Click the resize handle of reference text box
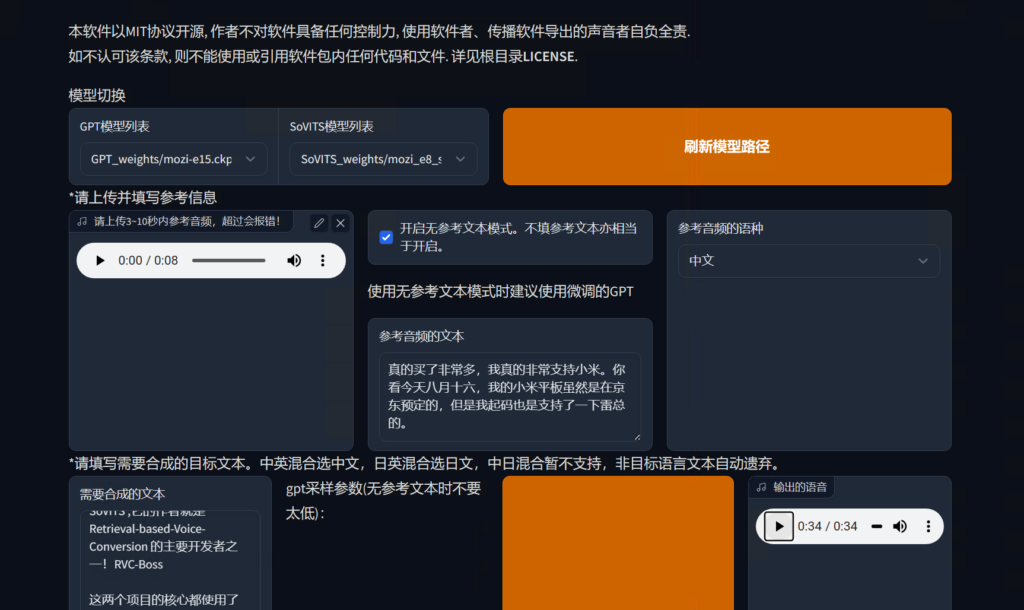This screenshot has width=1024, height=610. [x=636, y=436]
